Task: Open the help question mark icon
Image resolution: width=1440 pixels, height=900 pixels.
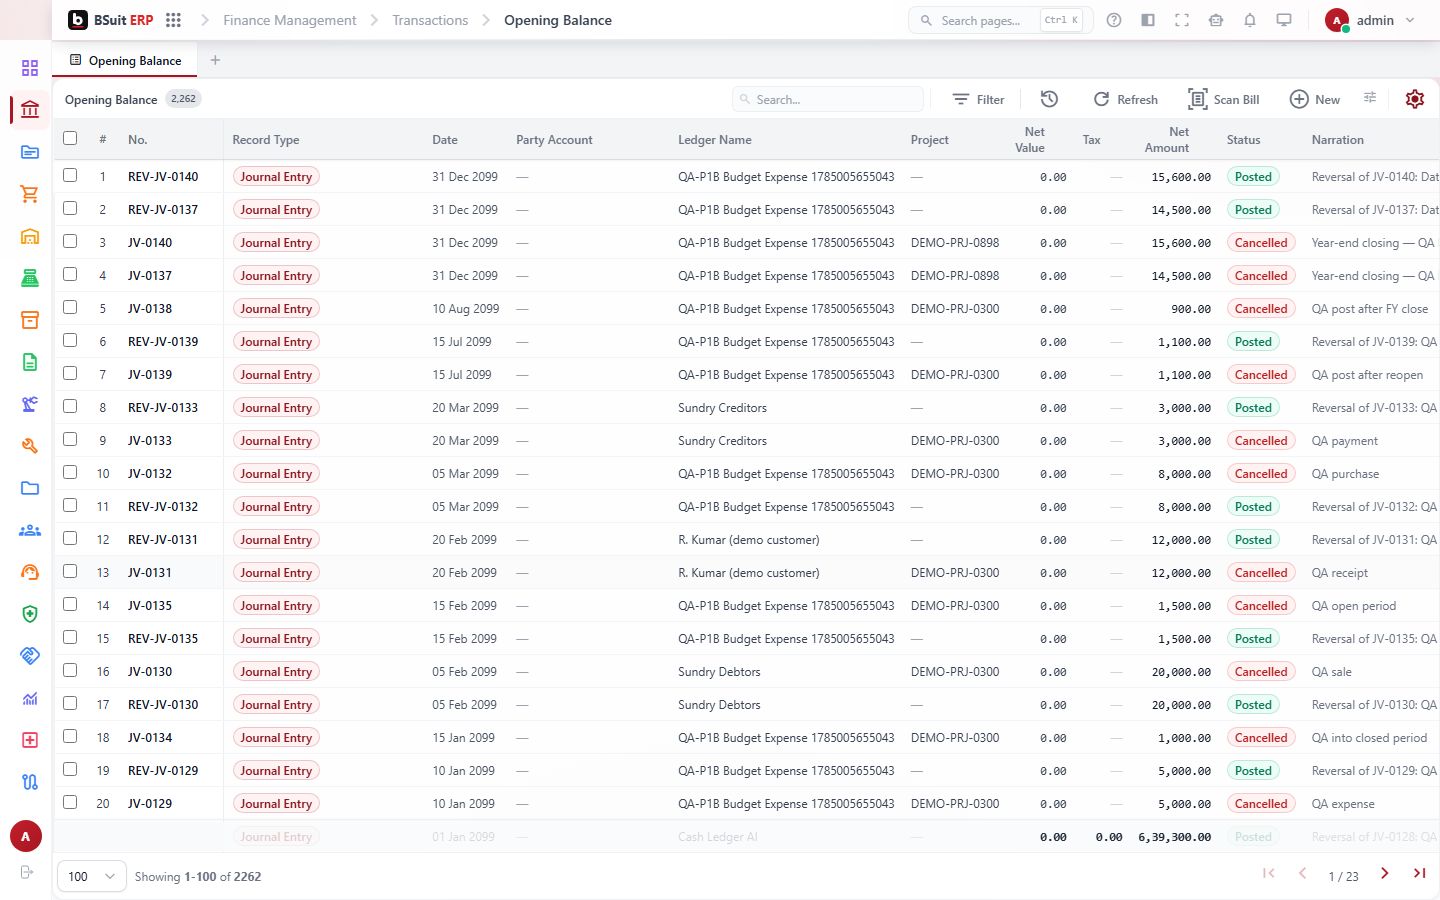Action: [x=1114, y=20]
